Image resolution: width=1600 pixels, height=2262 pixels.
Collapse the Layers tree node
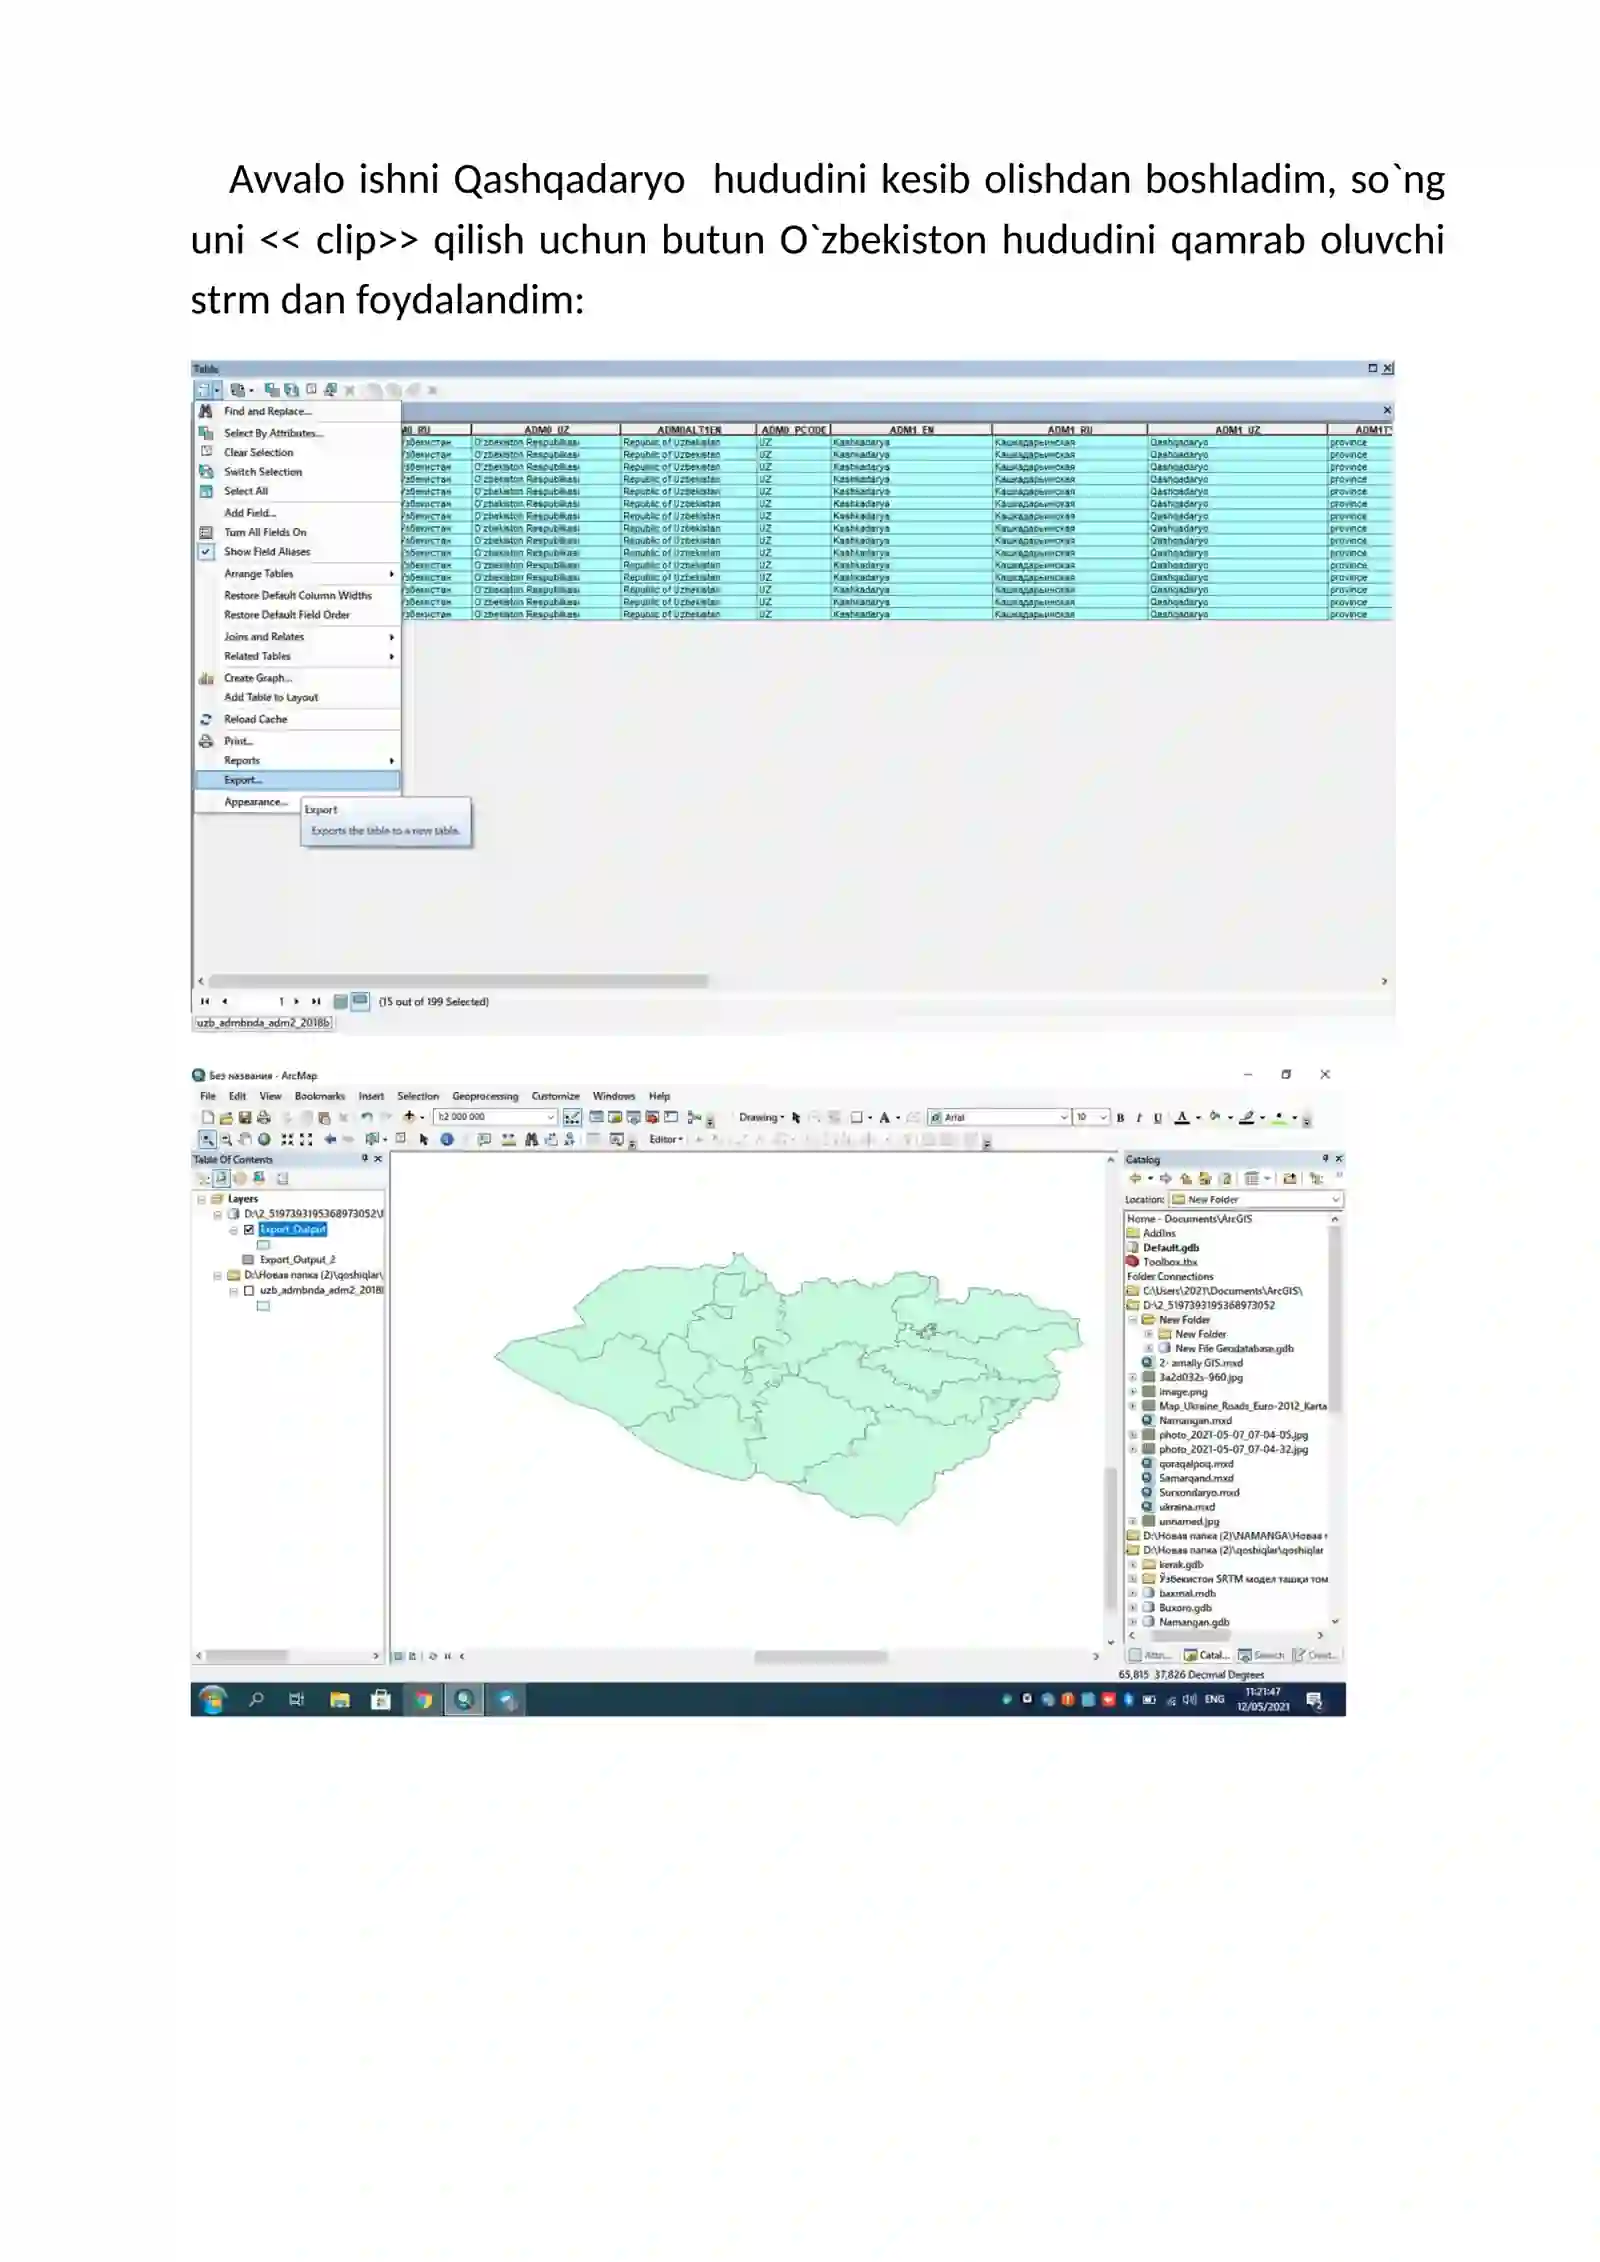(x=201, y=1199)
